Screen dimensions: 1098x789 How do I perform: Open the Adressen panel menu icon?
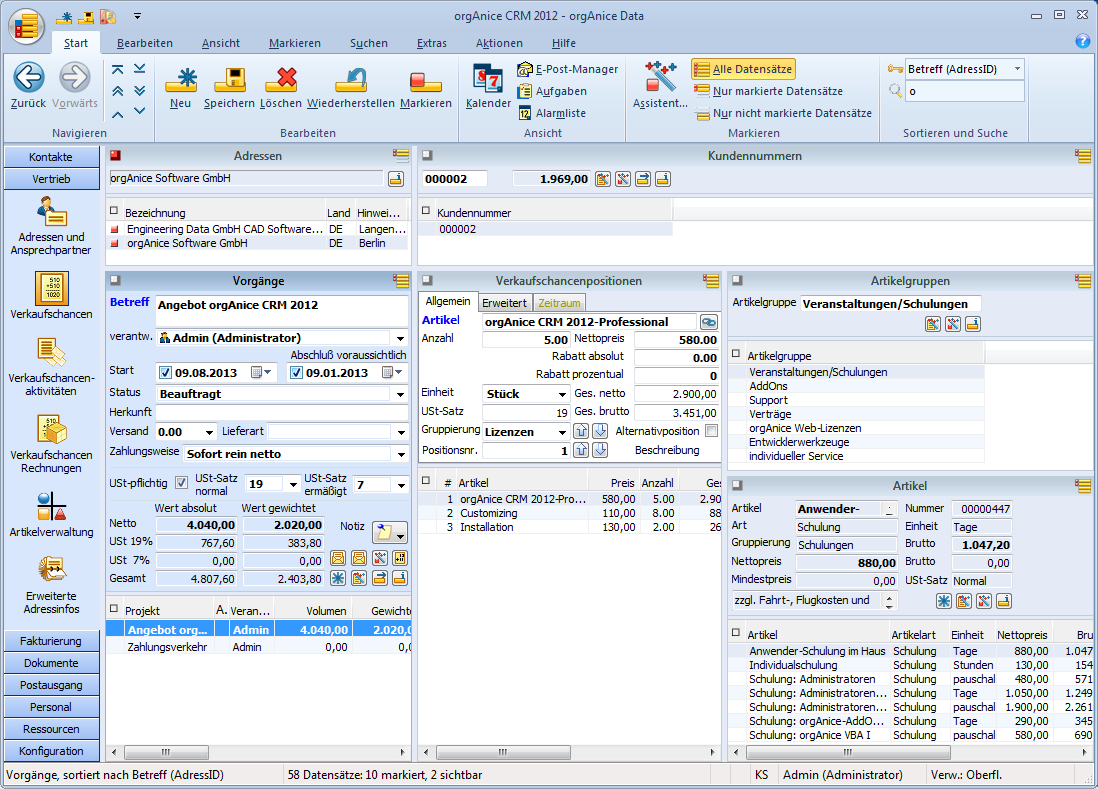(401, 155)
